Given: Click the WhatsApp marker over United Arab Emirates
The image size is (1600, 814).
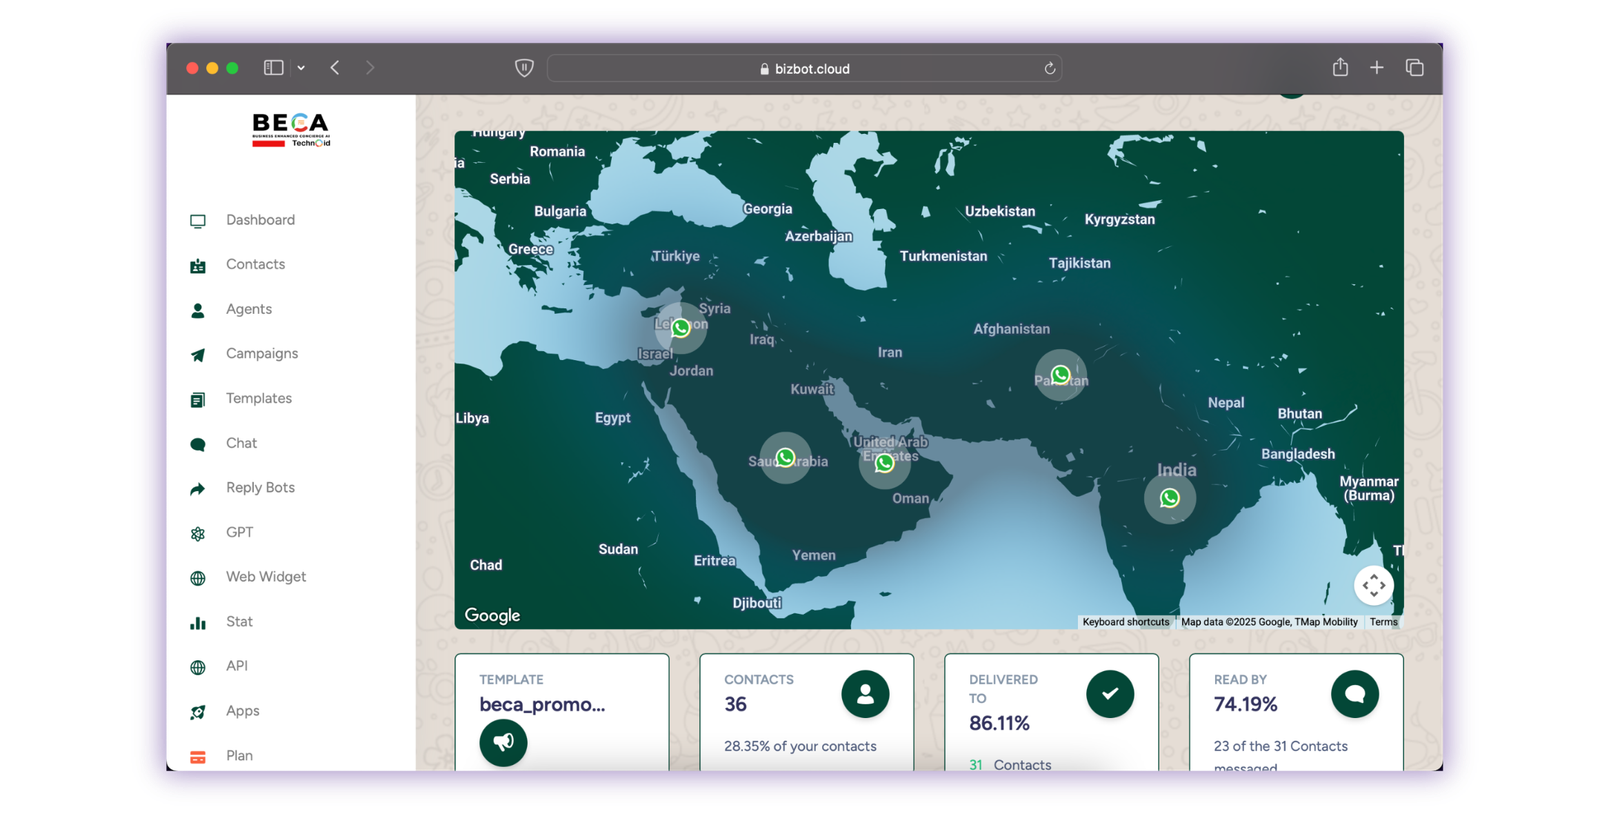Looking at the screenshot, I should click(884, 463).
